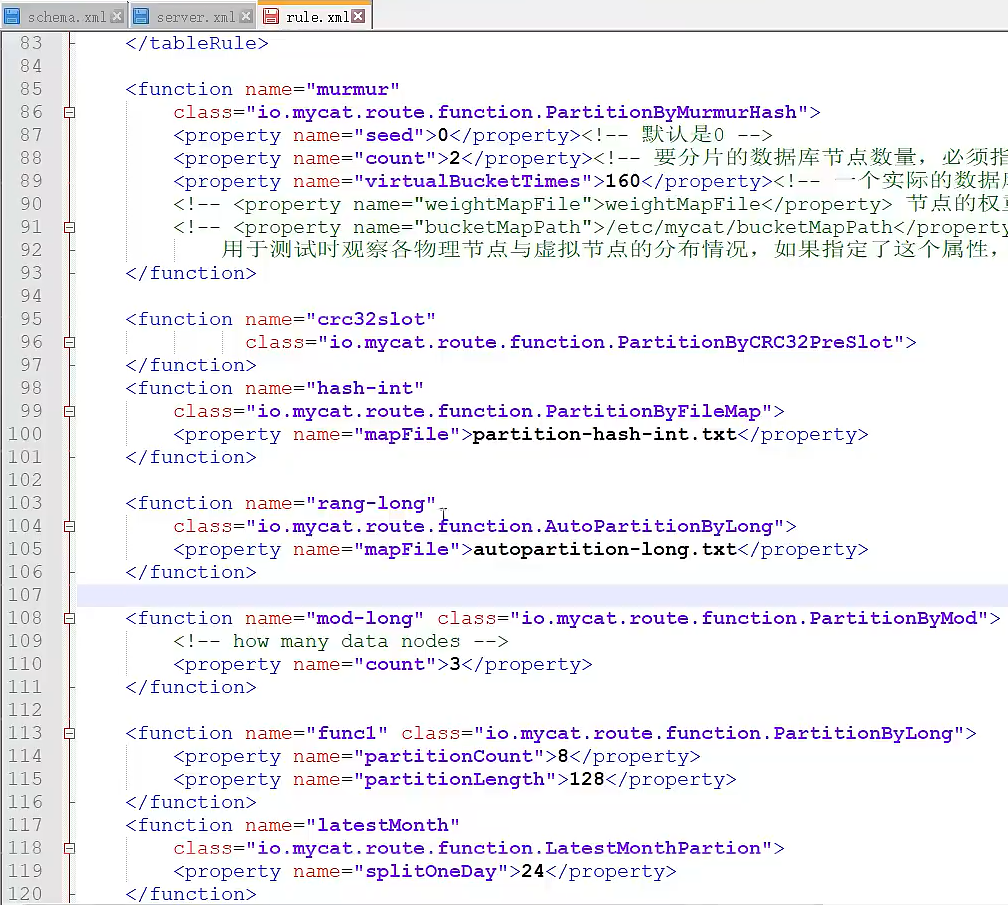
Task: Click the closing </function> tag on line 93
Action: [x=191, y=273]
